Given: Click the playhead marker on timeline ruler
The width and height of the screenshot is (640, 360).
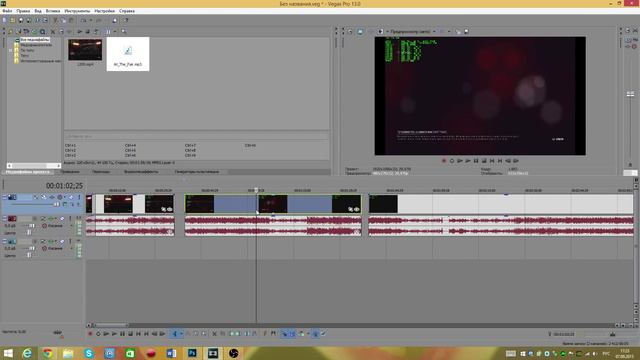Looking at the screenshot, I should click(x=256, y=190).
